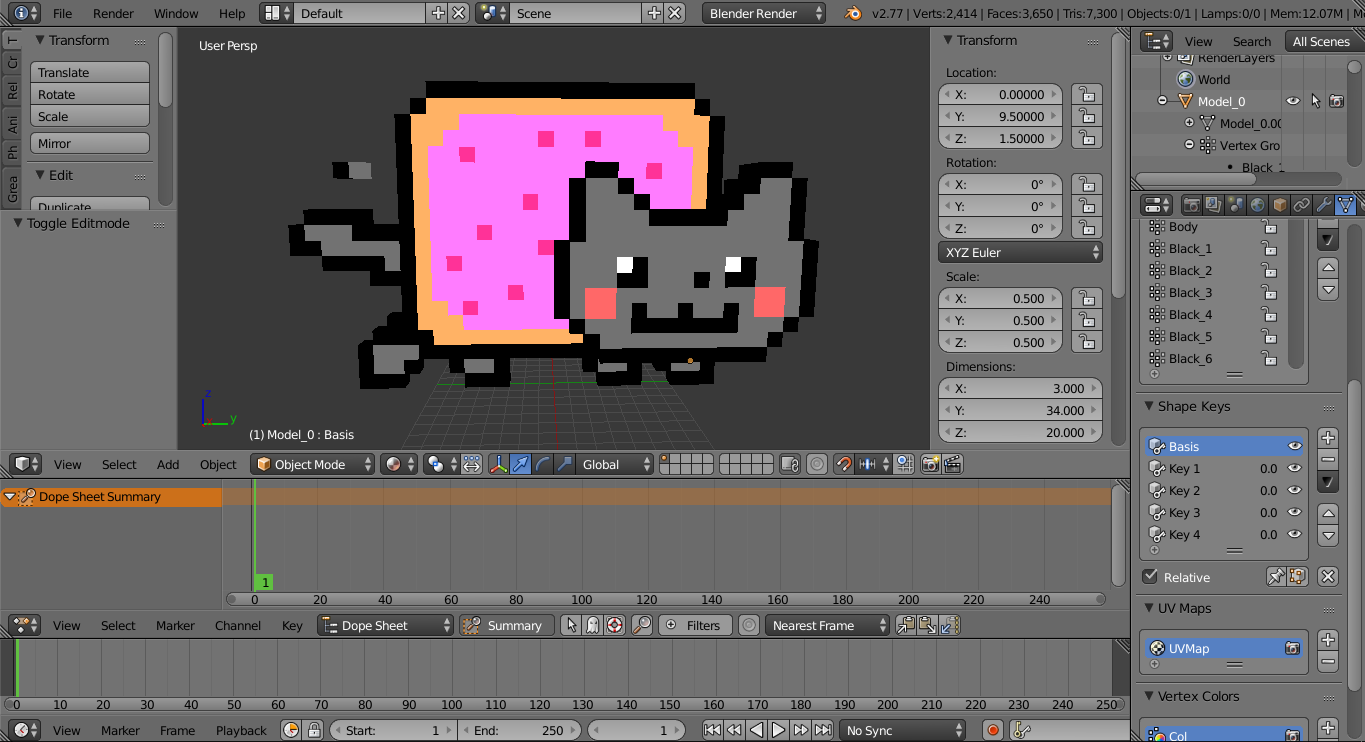Open the Constraints properties tab (chain icon)
1365x742 pixels.
(x=1302, y=205)
